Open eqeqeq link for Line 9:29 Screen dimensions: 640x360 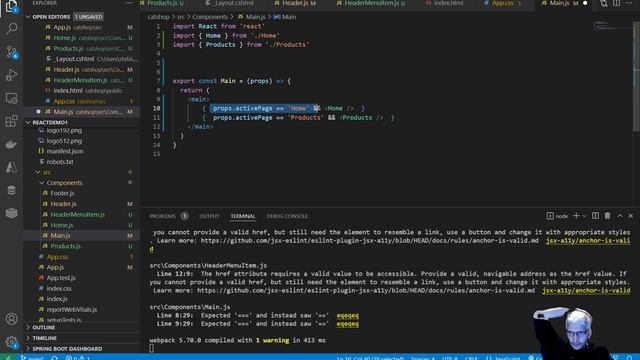click(347, 324)
